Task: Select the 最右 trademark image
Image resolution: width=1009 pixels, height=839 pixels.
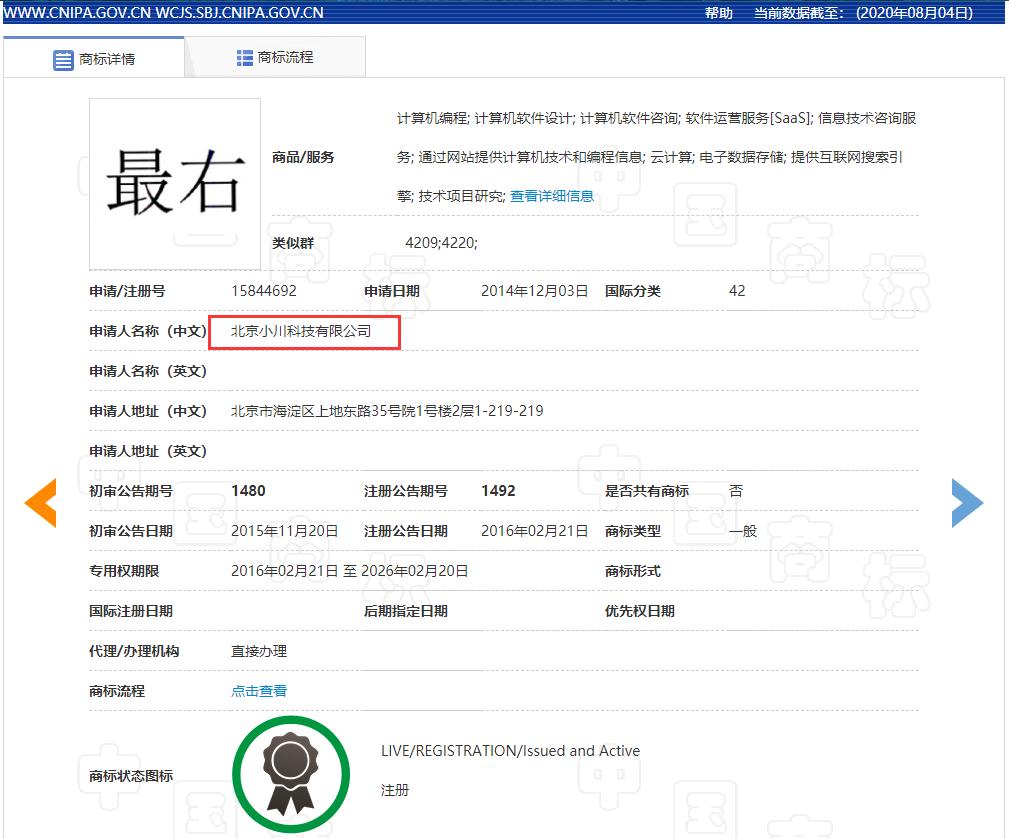Action: pos(174,183)
